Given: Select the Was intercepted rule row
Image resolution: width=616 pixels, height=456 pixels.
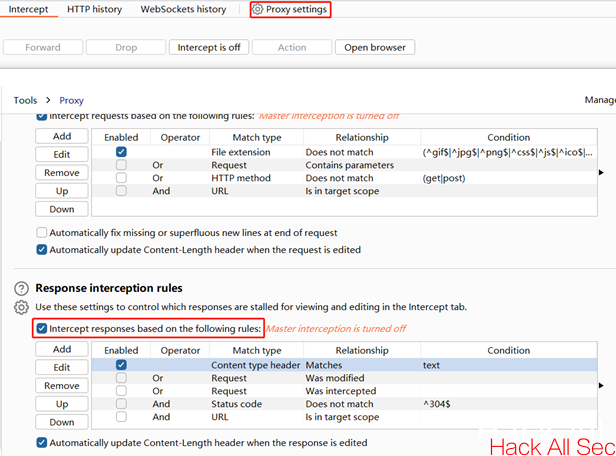Looking at the screenshot, I should 344,391.
